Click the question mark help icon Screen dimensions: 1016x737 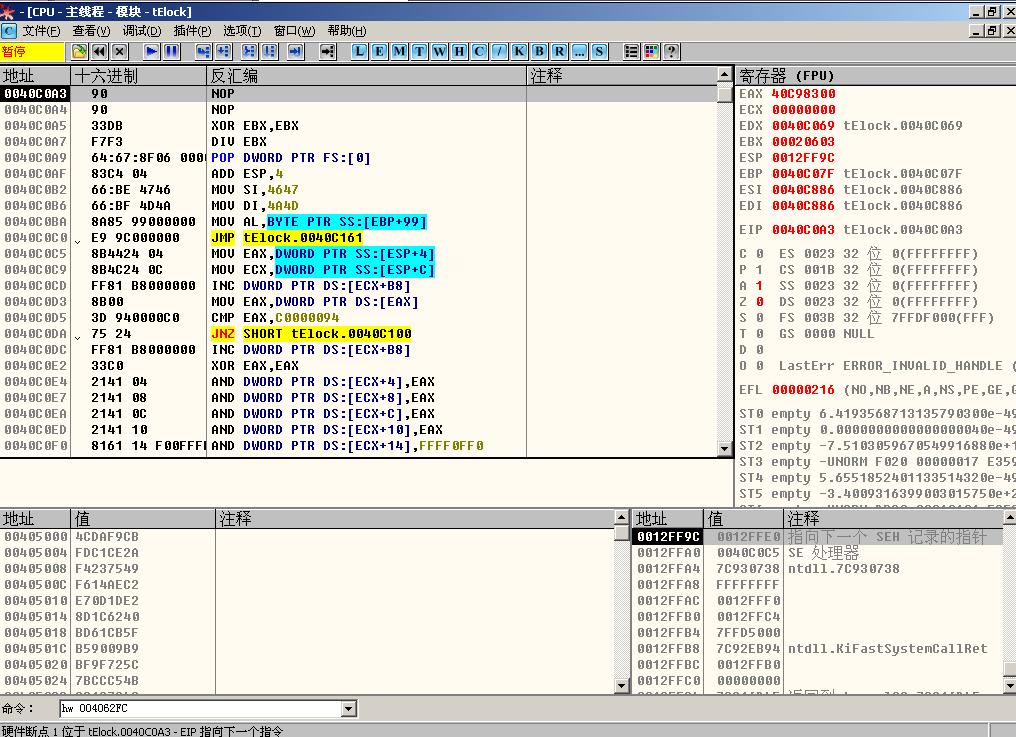click(x=671, y=51)
